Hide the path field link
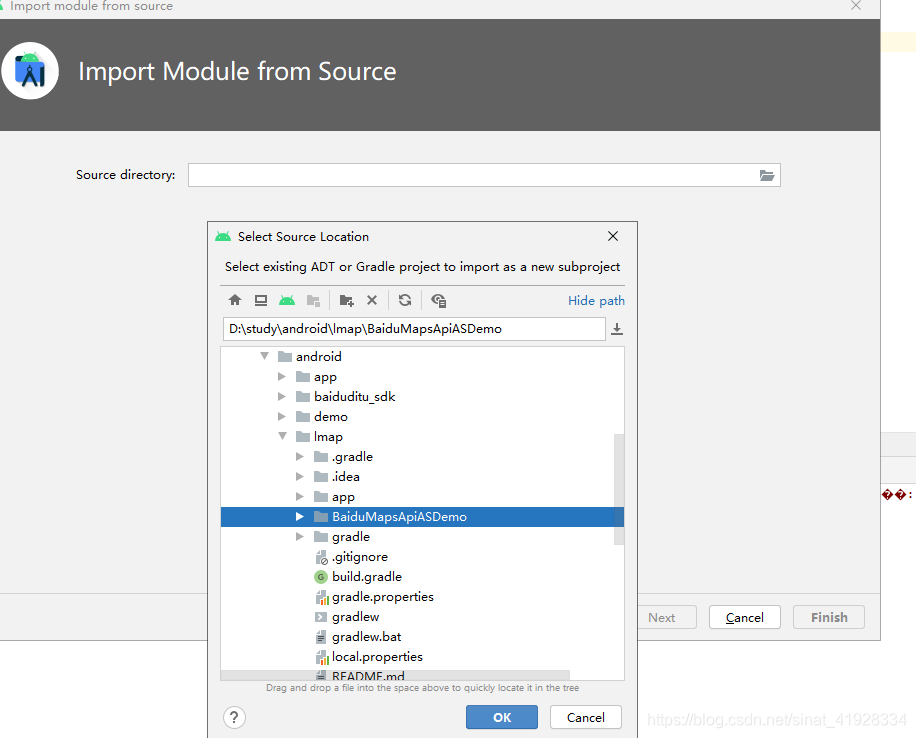 coord(596,300)
